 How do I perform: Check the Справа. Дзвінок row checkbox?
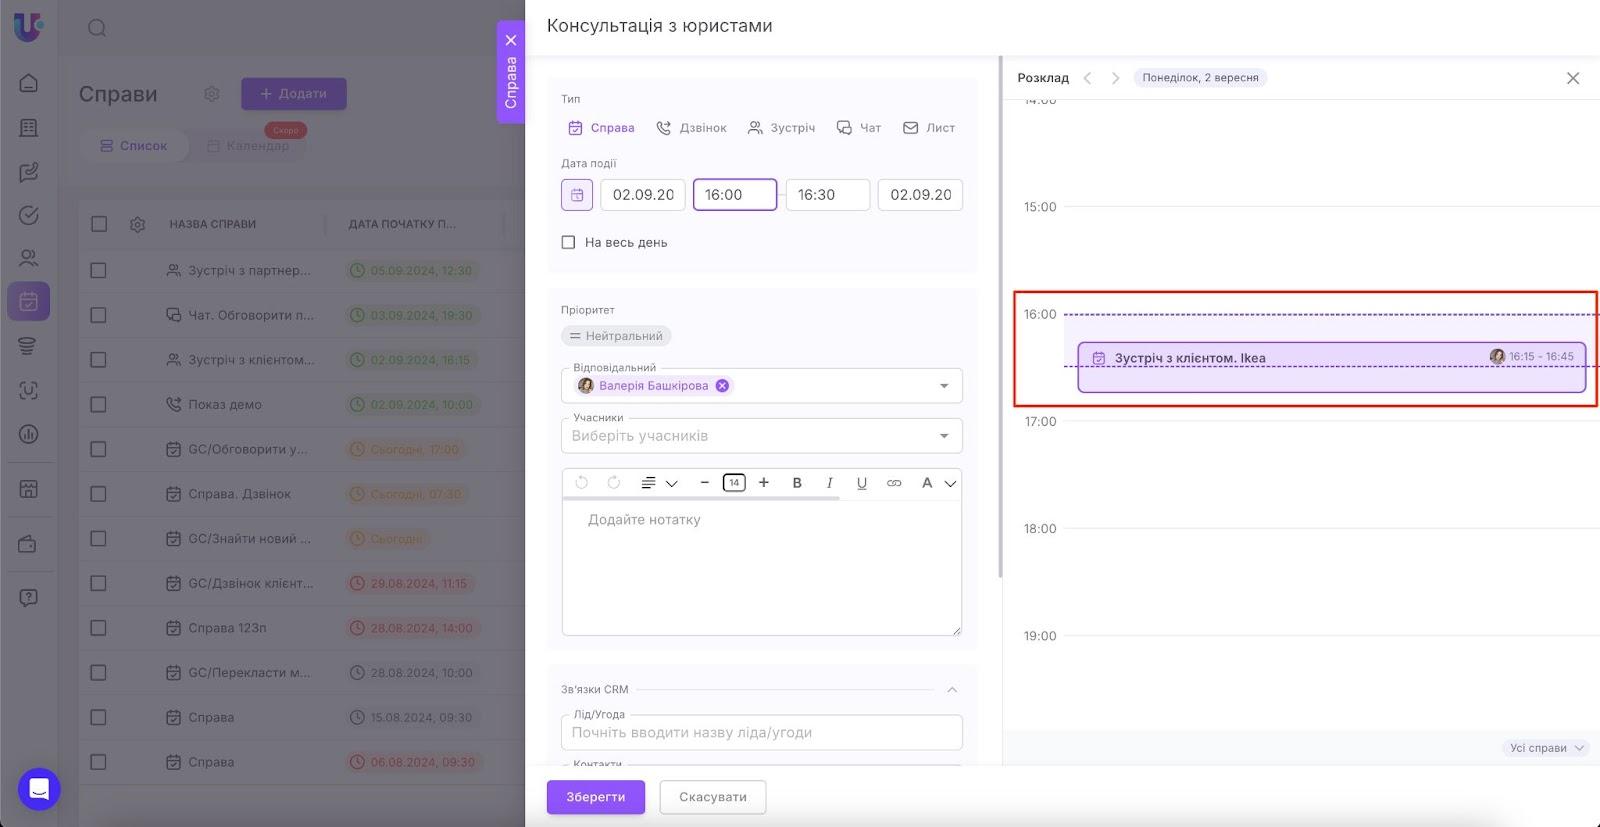click(98, 494)
